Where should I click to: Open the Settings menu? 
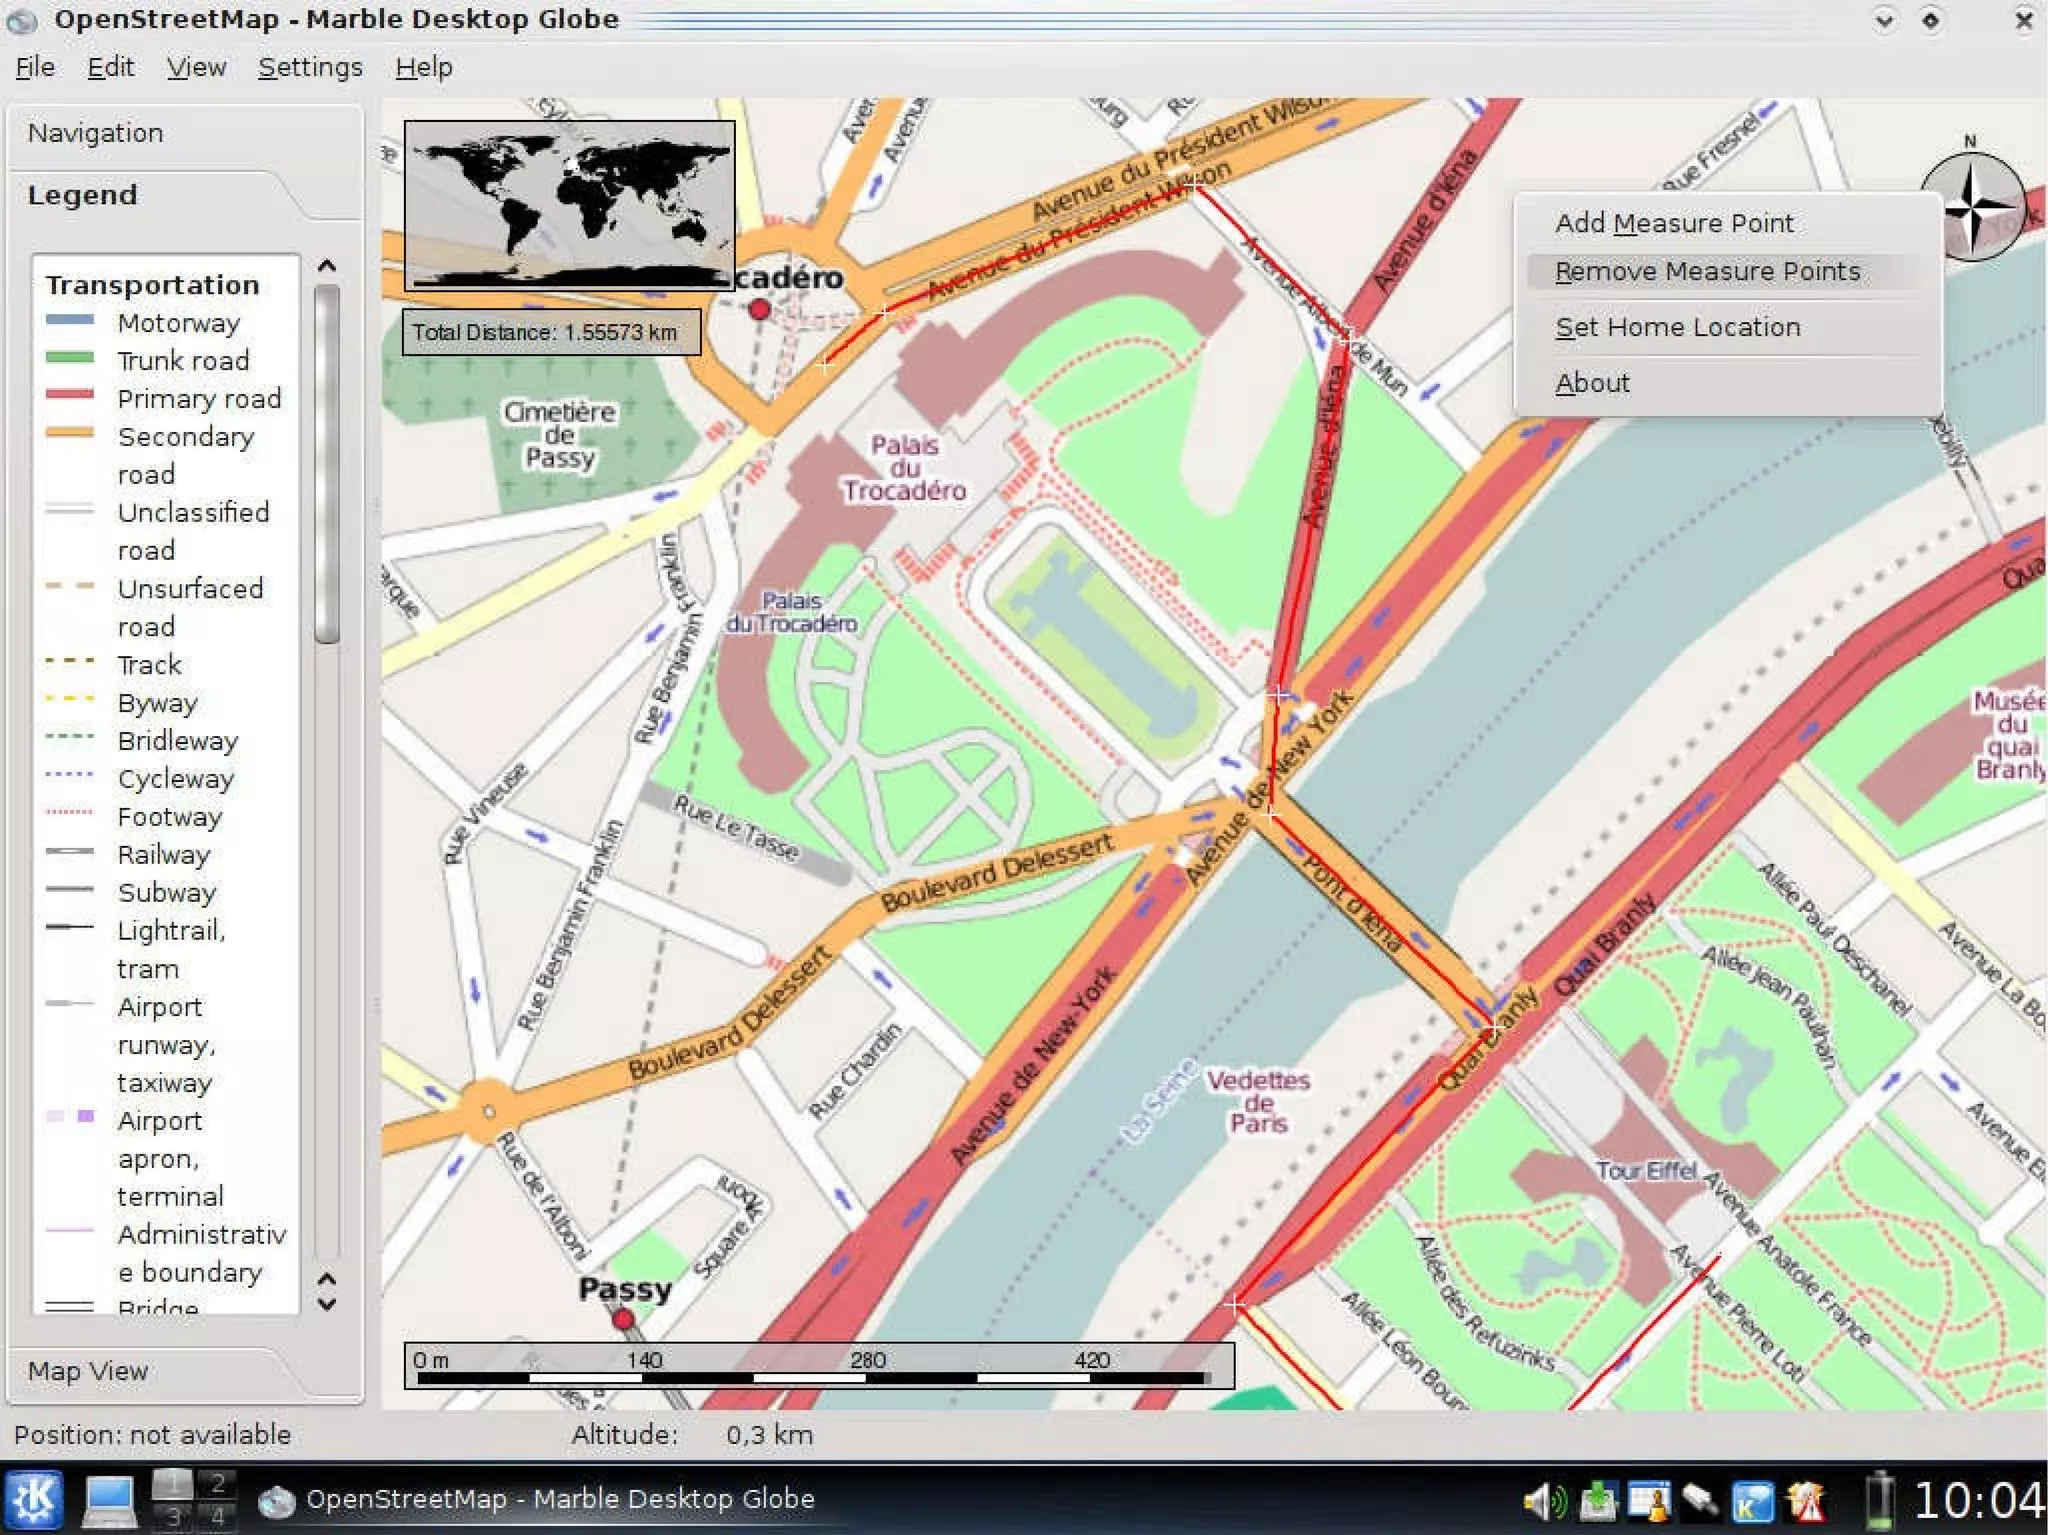point(310,67)
